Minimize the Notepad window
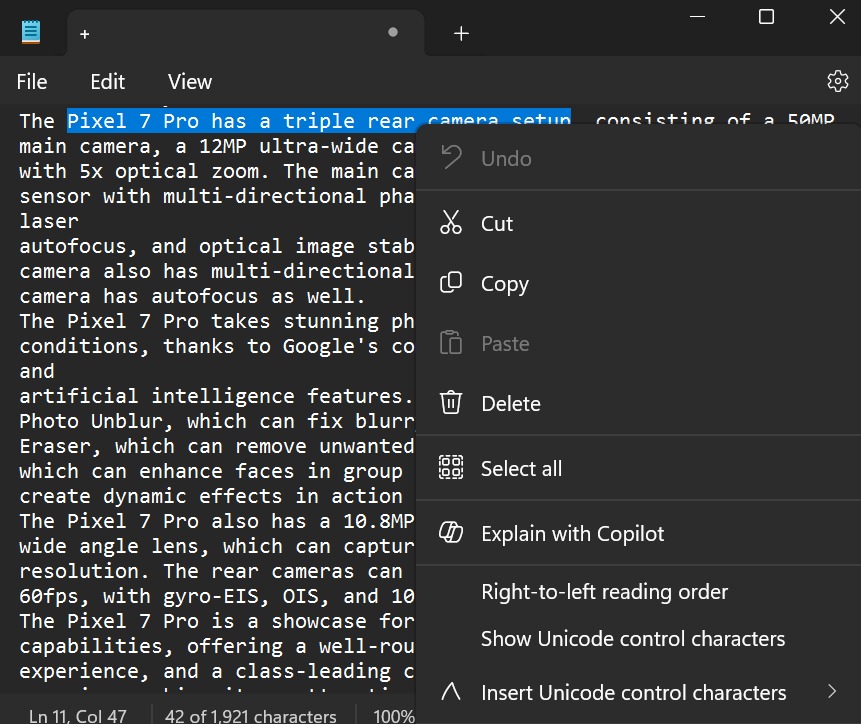This screenshot has width=861, height=724. point(697,17)
